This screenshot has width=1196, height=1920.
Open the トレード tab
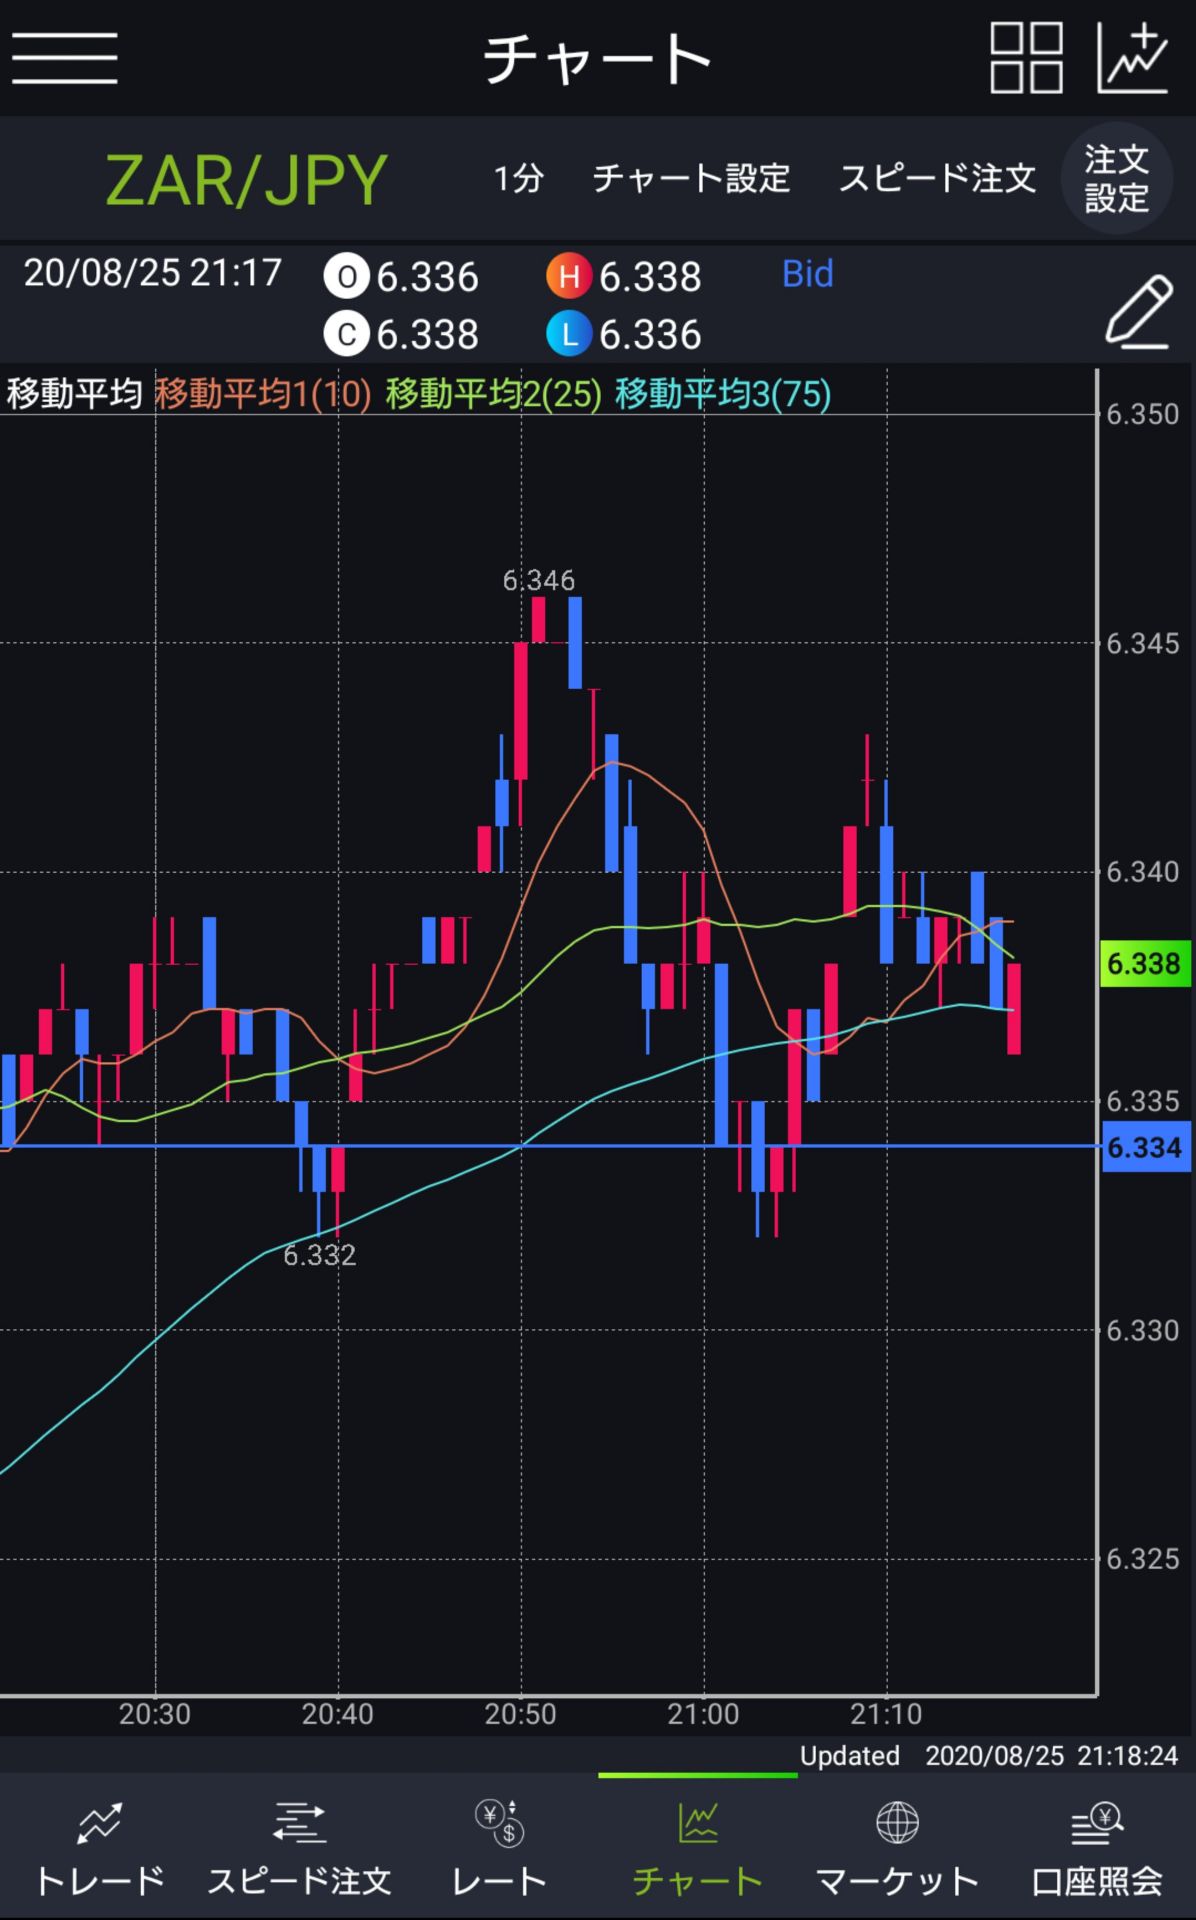point(99,1850)
